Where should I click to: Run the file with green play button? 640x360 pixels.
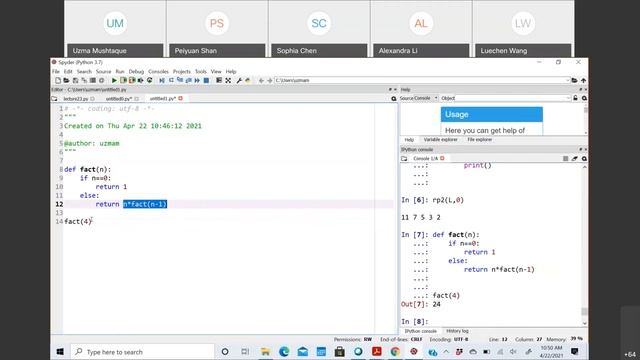point(114,80)
